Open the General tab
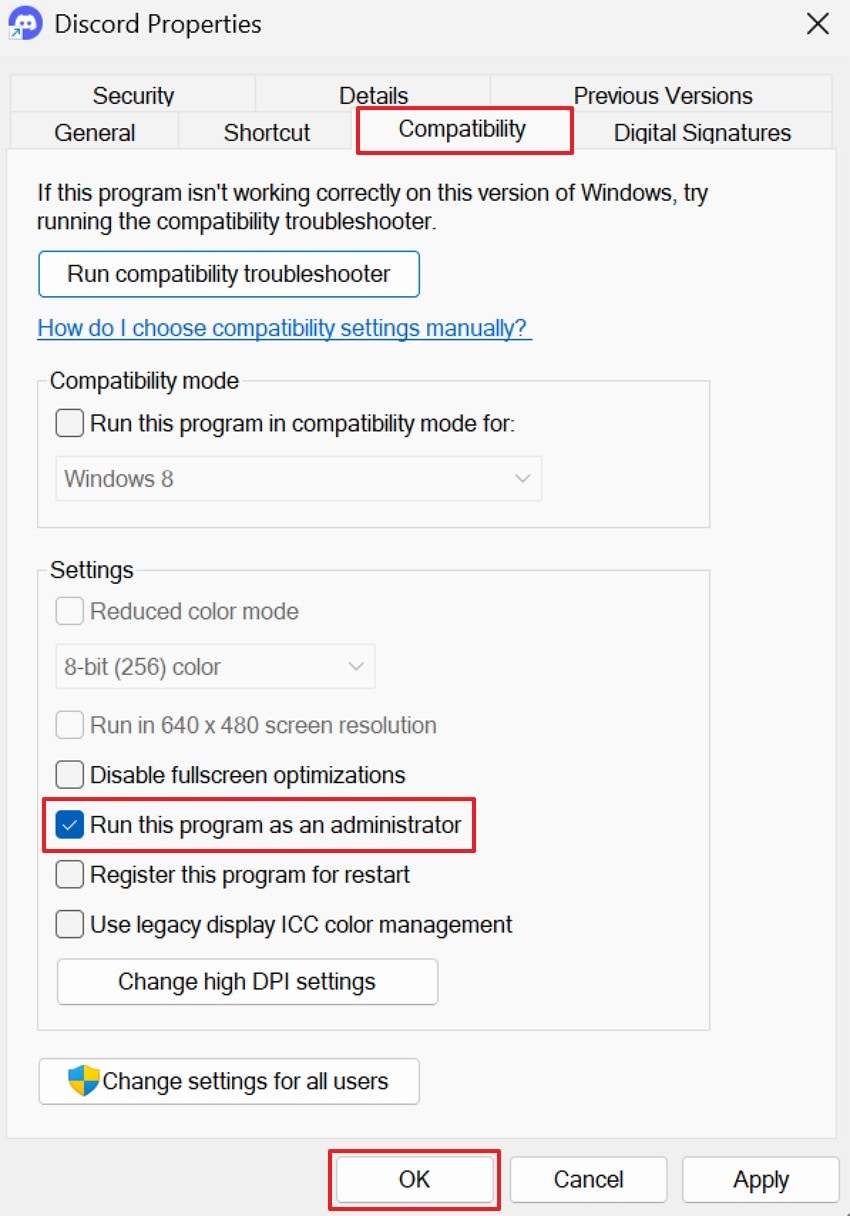 pos(95,132)
